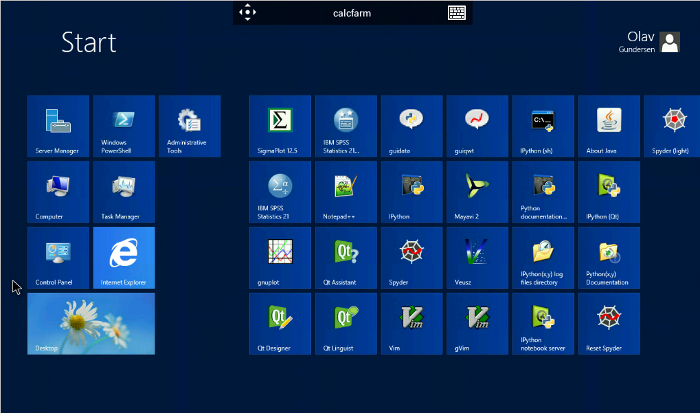Open IPython (sh) tile
The height and width of the screenshot is (413, 700).
pos(543,126)
